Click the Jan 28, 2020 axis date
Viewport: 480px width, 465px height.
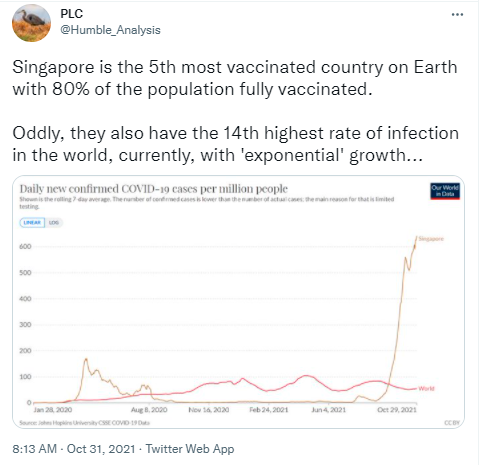point(53,410)
